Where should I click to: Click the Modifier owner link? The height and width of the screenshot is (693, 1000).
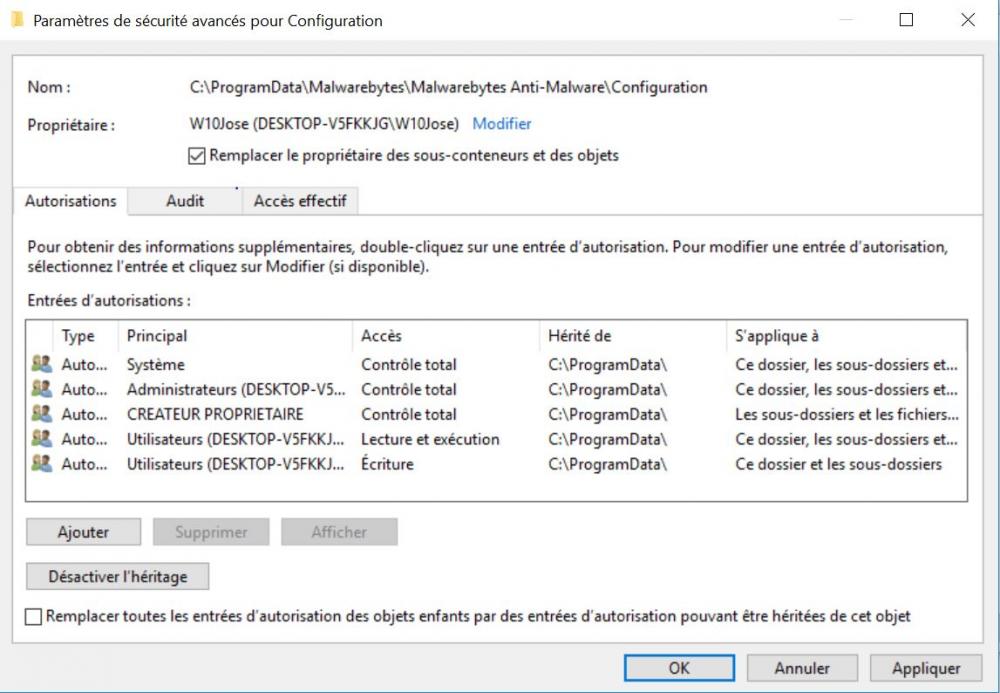501,124
